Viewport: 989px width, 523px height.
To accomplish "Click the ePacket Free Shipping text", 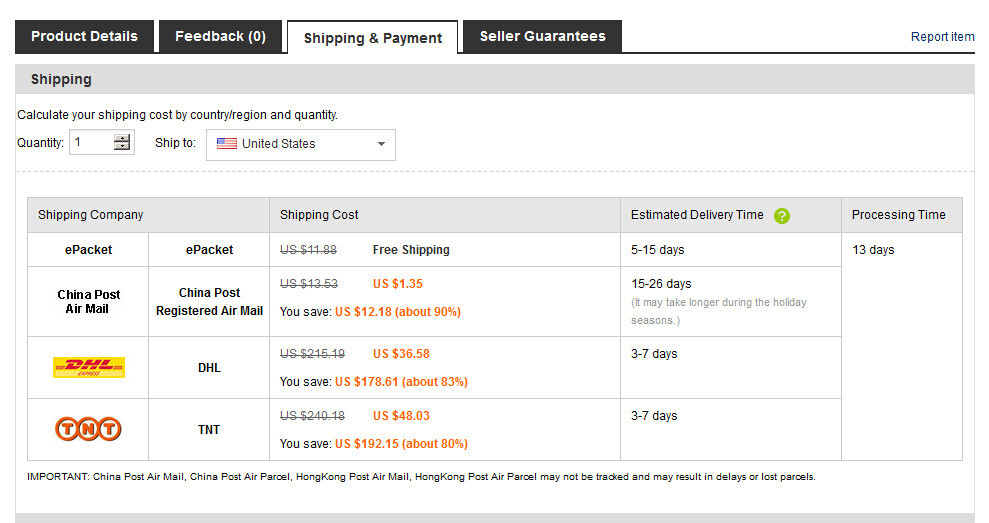I will (411, 250).
